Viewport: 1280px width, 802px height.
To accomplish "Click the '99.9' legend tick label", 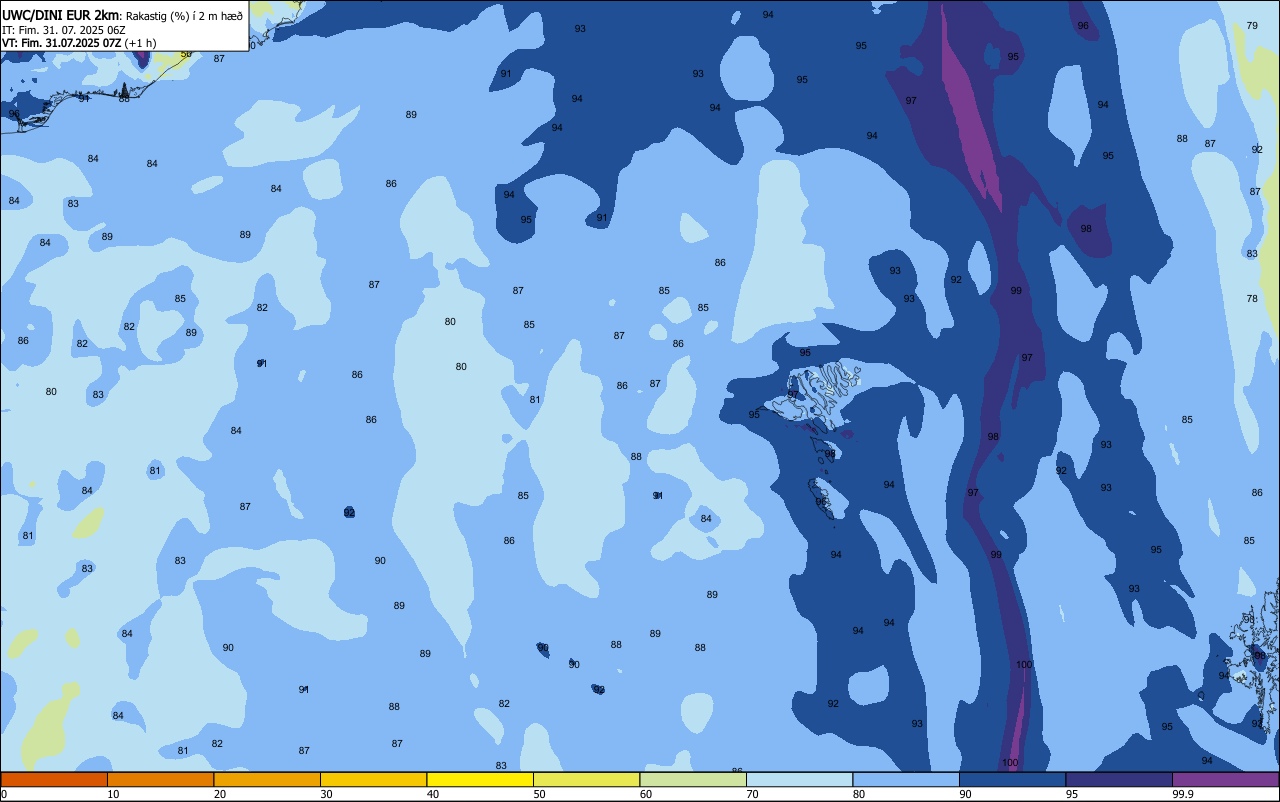I will coord(1183,794).
